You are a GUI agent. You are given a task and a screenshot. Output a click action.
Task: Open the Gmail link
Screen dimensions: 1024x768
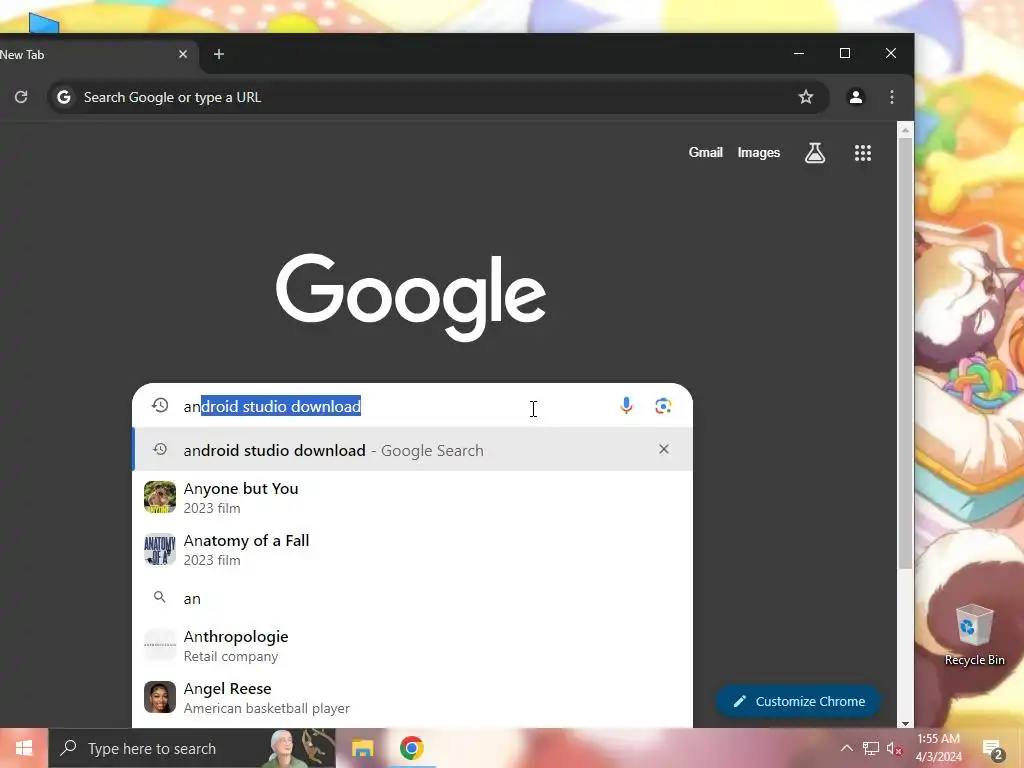[705, 152]
